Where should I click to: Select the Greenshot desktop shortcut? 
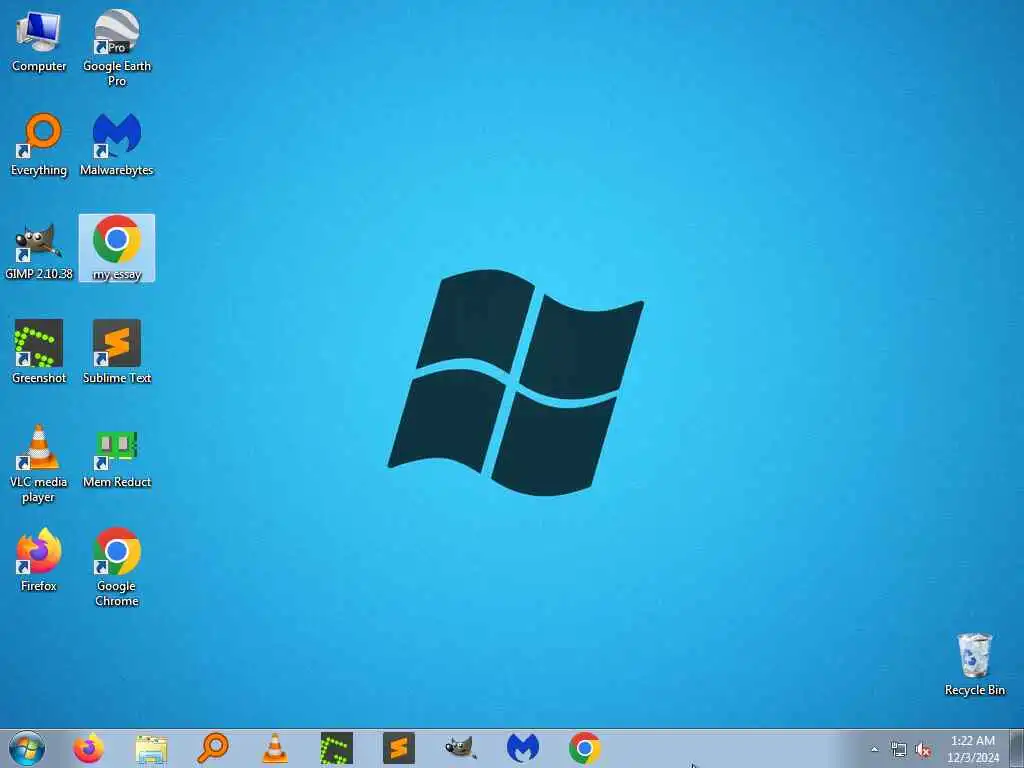pyautogui.click(x=39, y=353)
